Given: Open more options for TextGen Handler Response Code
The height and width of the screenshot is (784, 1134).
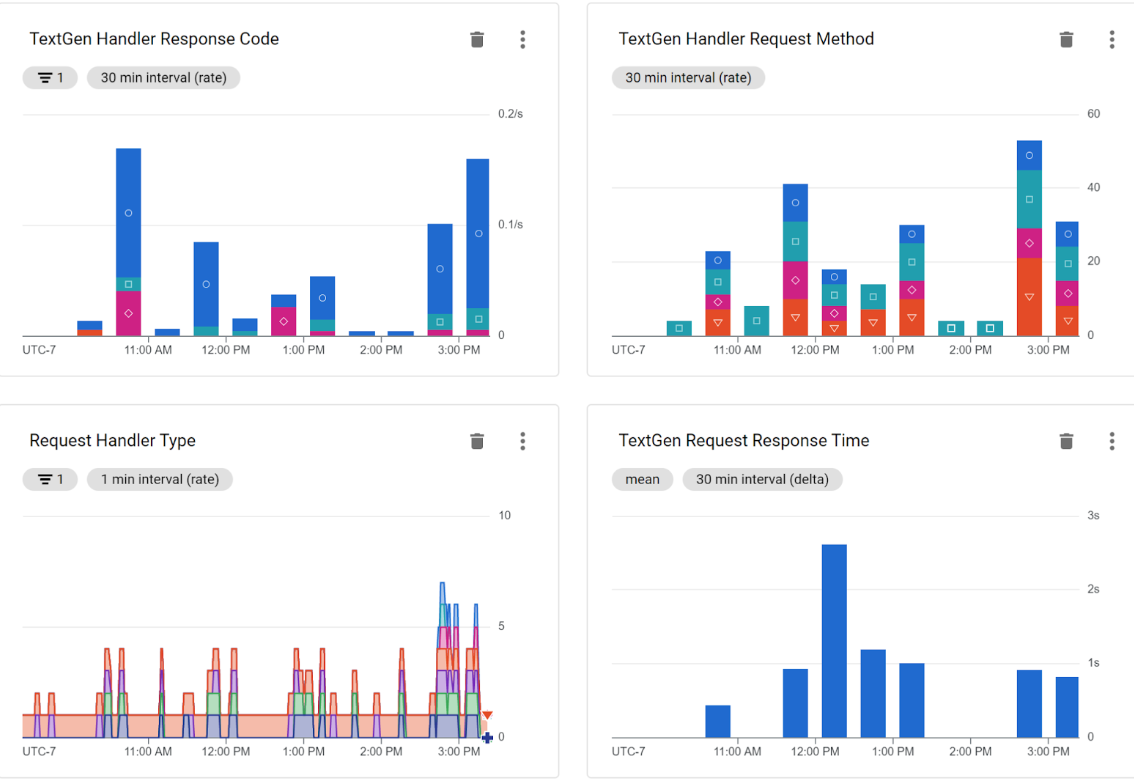Looking at the screenshot, I should pos(523,40).
